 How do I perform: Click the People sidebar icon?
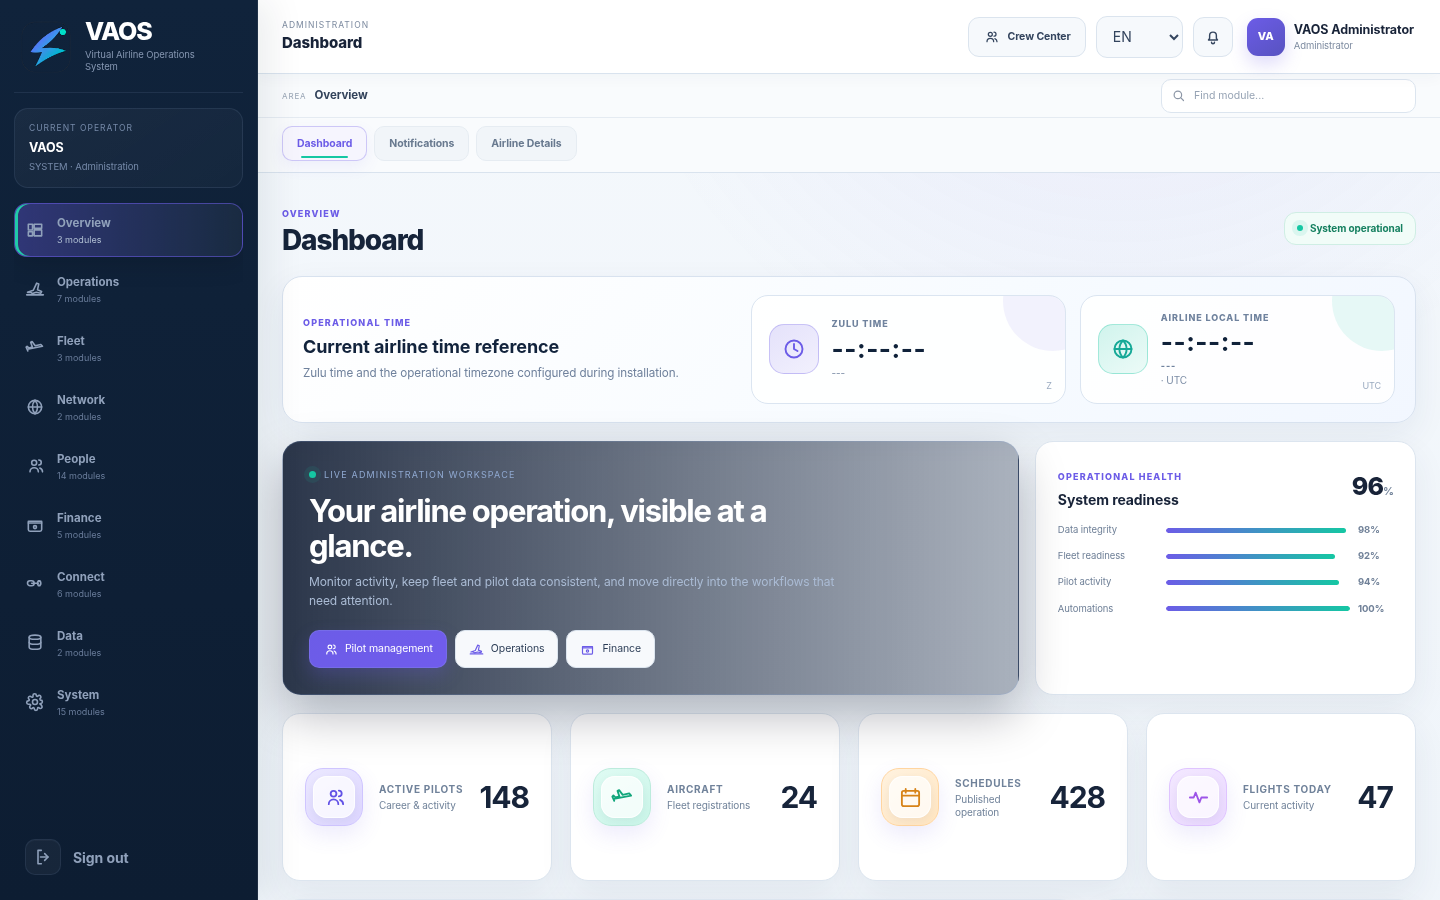pos(35,466)
